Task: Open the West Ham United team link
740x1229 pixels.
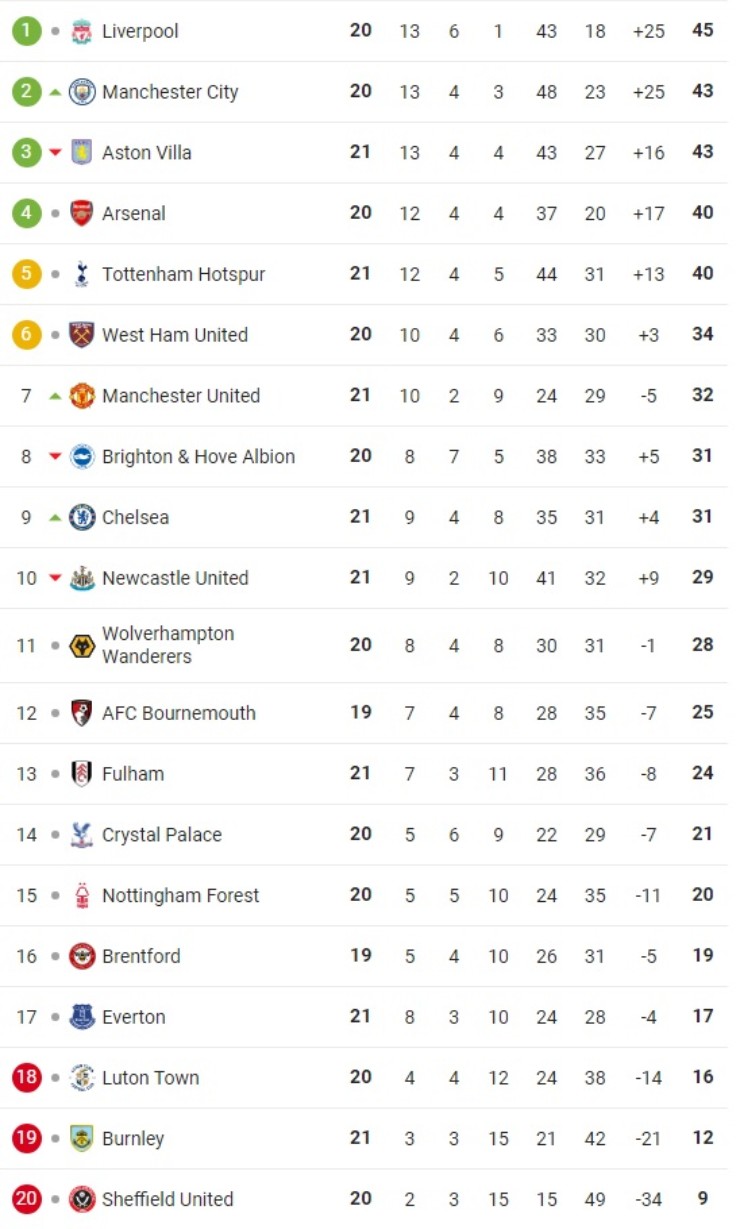Action: (175, 335)
